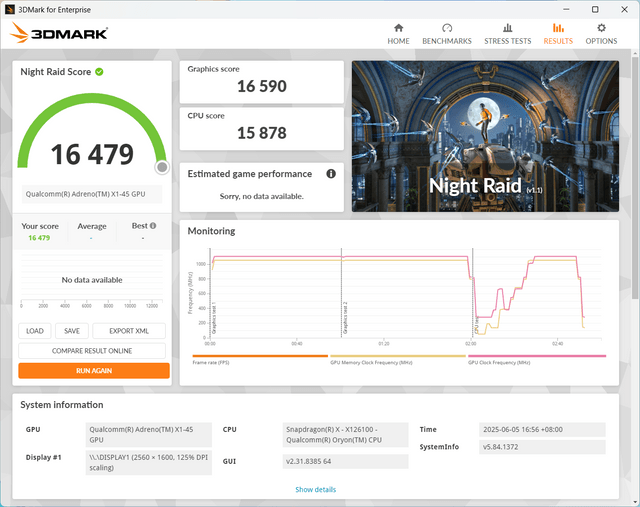Minimize the 3DMark window
This screenshot has width=640, height=507.
[566, 9]
